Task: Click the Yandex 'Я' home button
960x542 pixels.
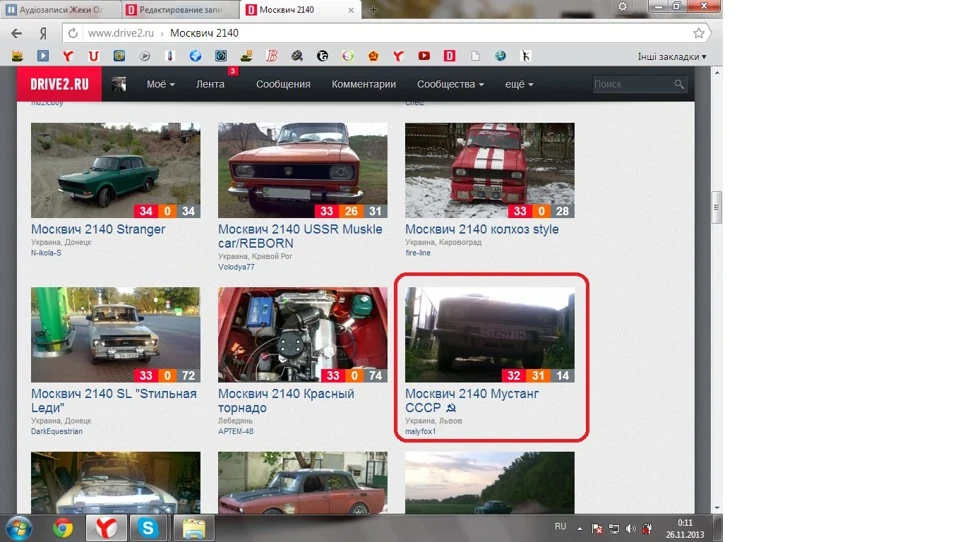Action: pyautogui.click(x=43, y=33)
